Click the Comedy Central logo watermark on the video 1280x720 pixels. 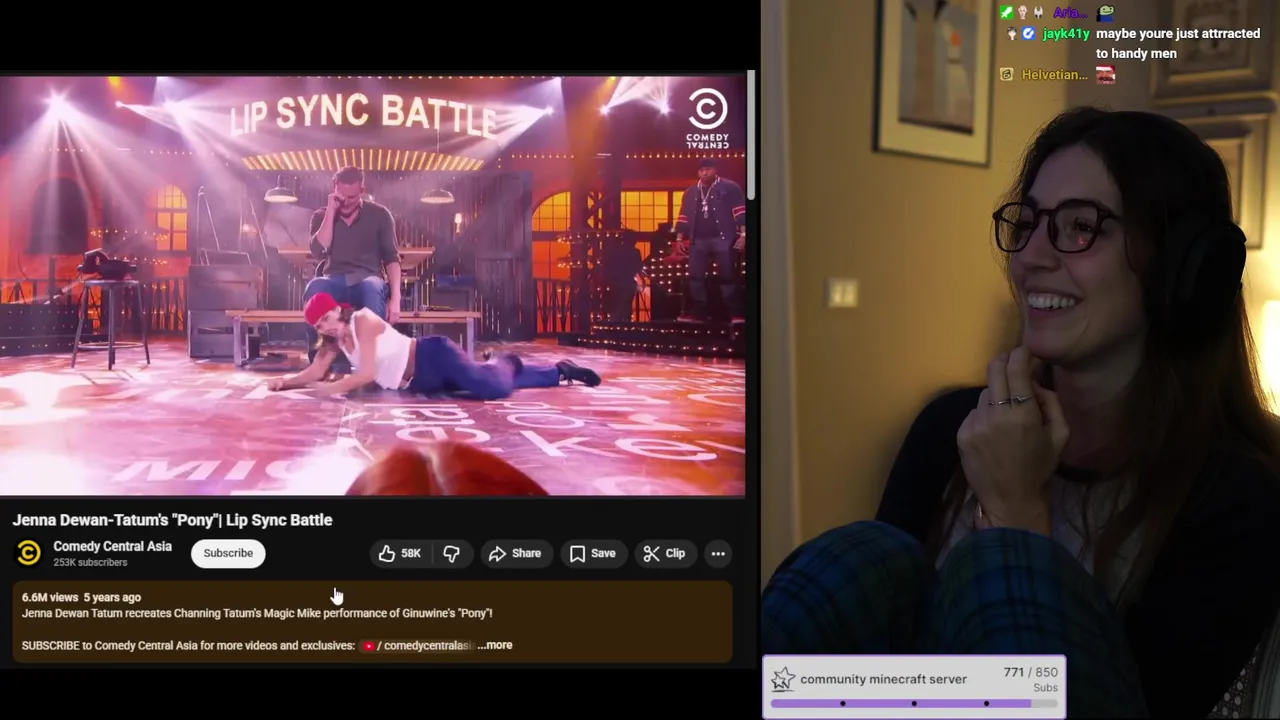pyautogui.click(x=707, y=118)
